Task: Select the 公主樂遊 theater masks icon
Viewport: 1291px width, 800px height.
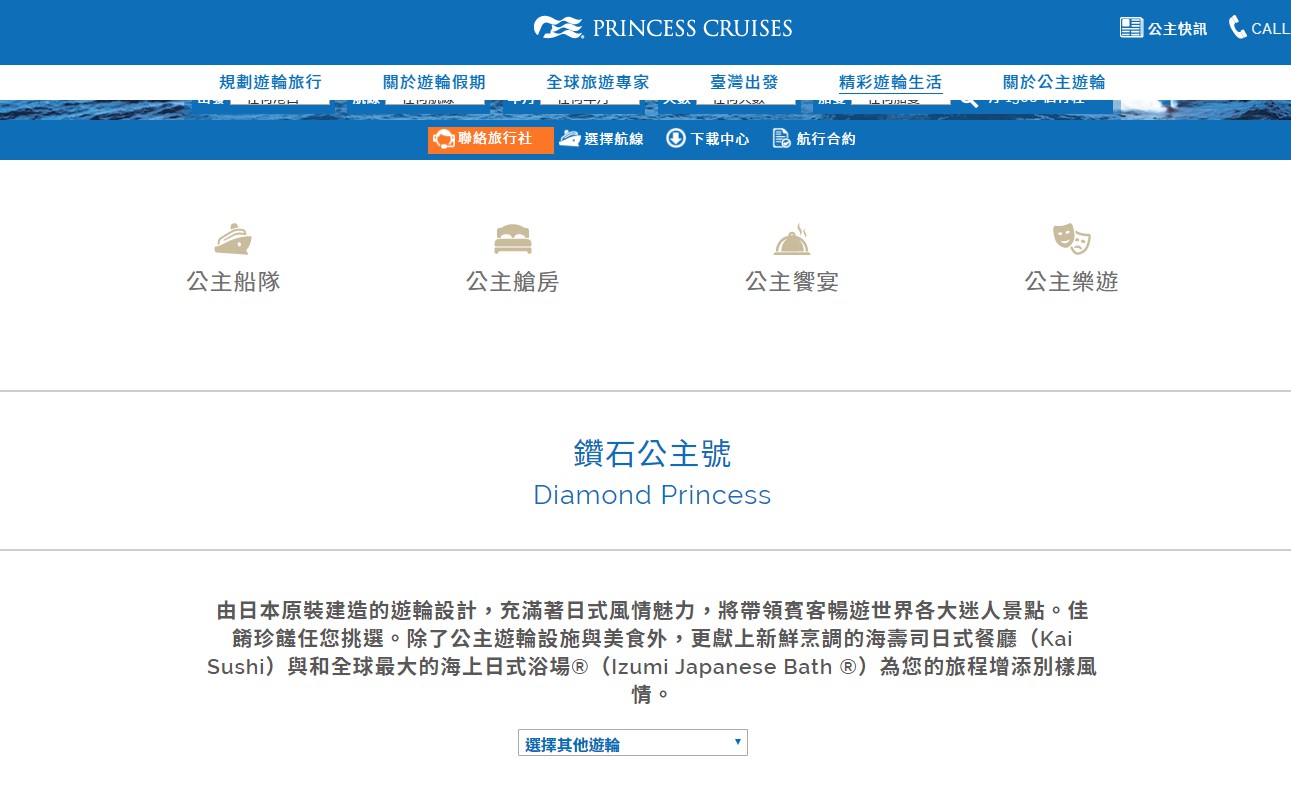Action: point(1071,239)
